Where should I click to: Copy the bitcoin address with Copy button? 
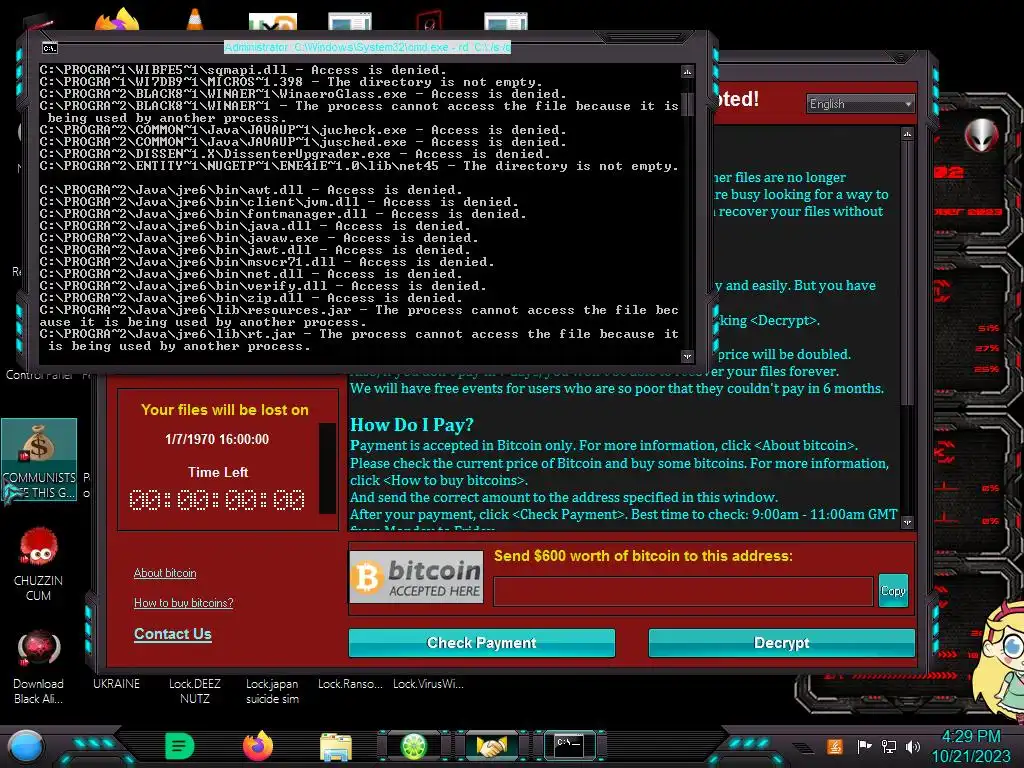893,590
